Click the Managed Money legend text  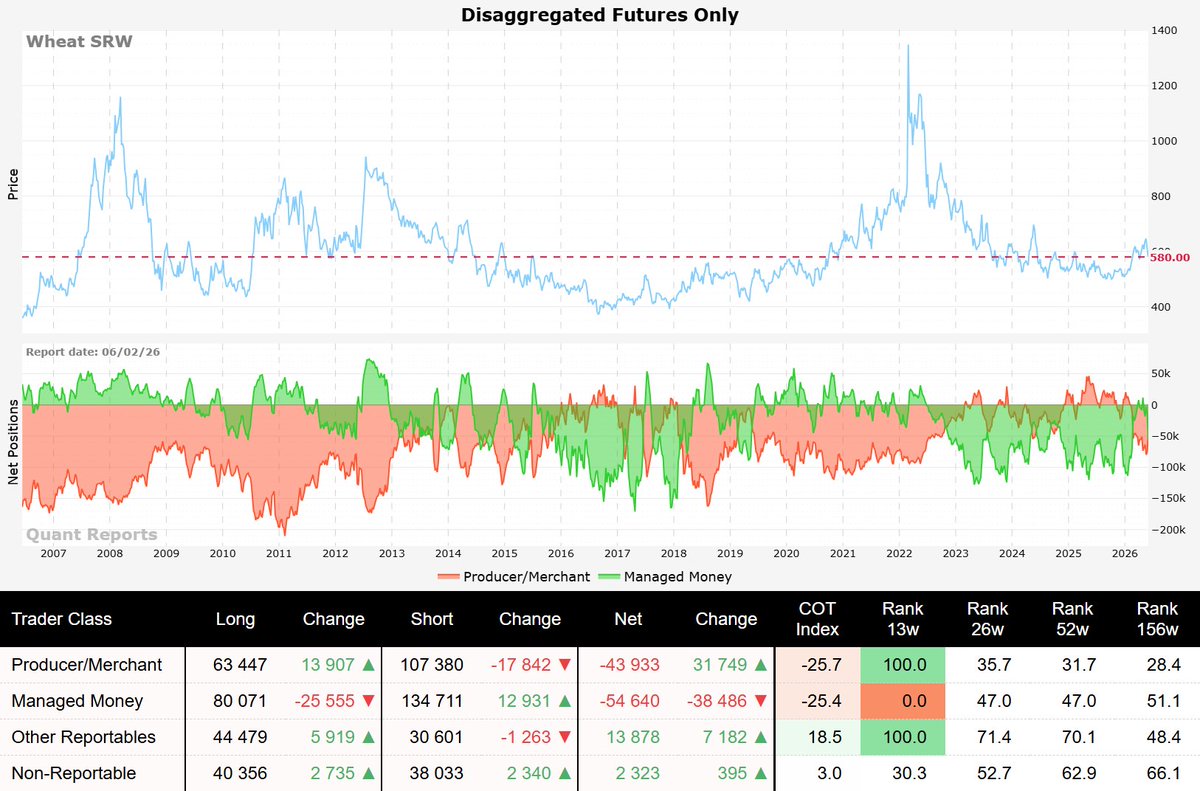tap(678, 577)
